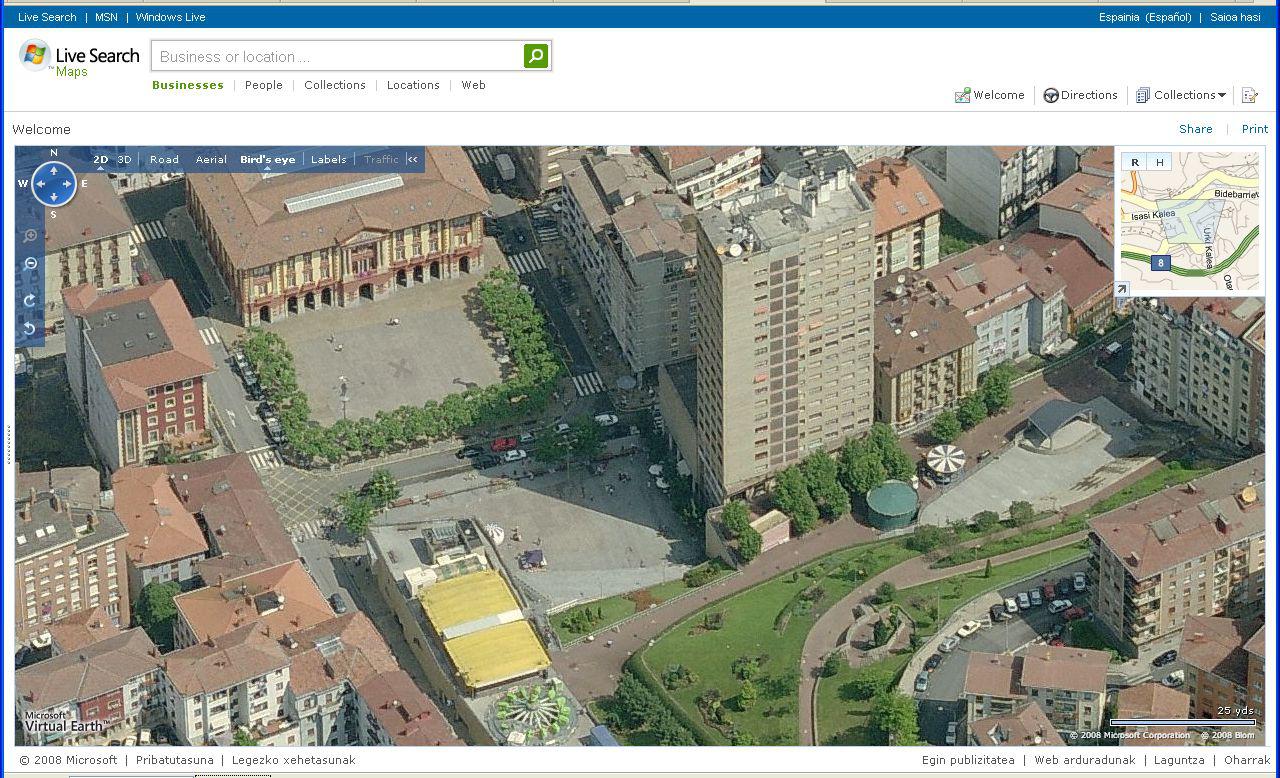Open the Pribatutasuna footer link
Viewport: 1280px width, 778px height.
click(x=175, y=760)
